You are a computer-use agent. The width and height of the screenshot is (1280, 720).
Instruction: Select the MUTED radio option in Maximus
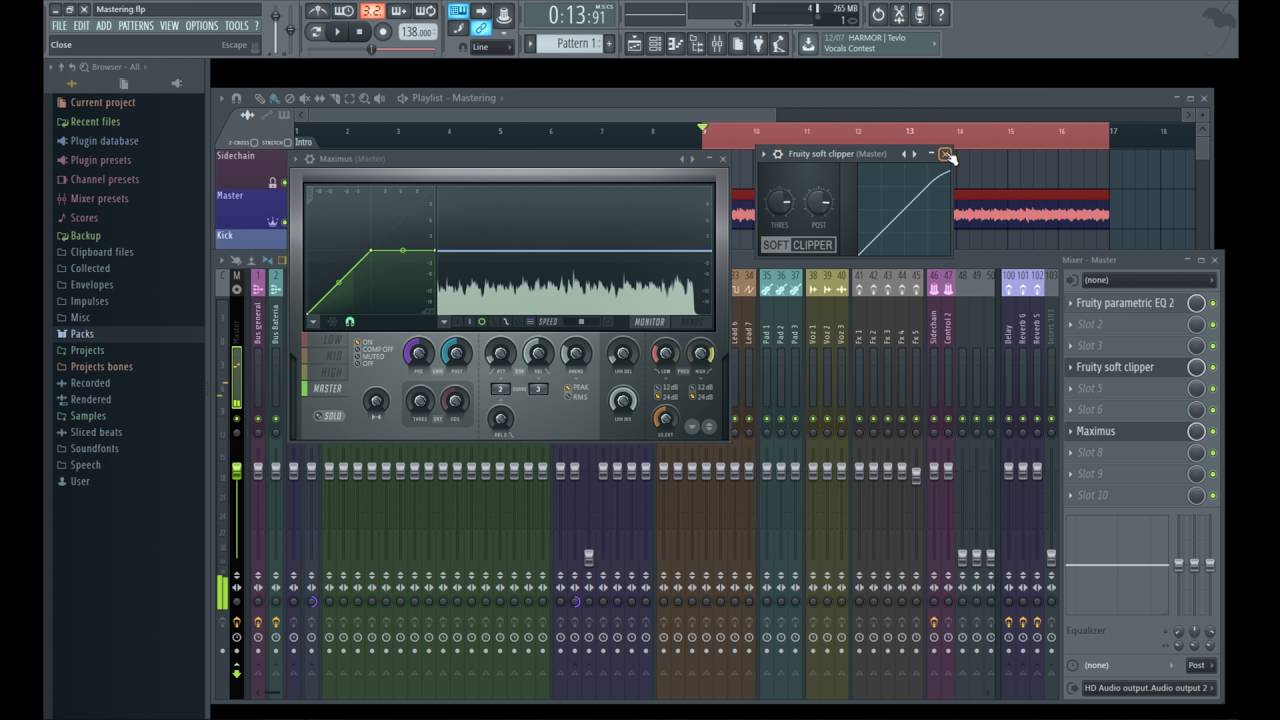[357, 356]
